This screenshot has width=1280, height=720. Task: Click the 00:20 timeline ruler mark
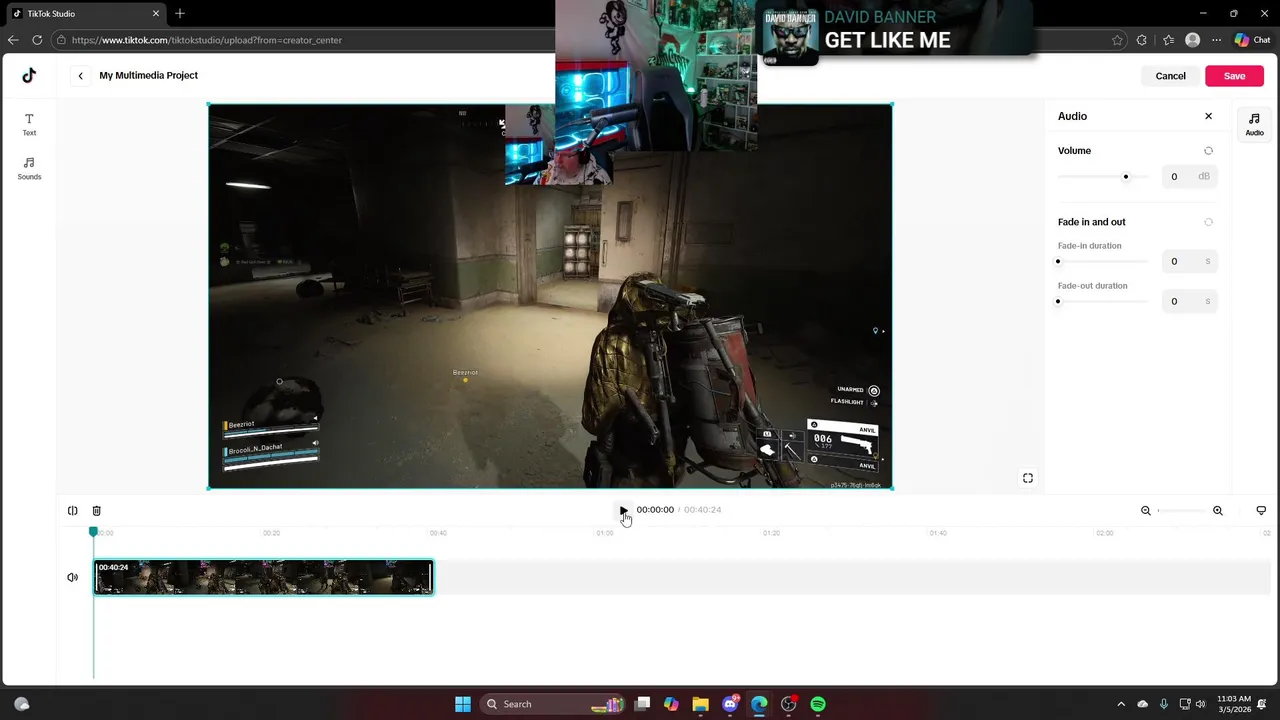271,534
